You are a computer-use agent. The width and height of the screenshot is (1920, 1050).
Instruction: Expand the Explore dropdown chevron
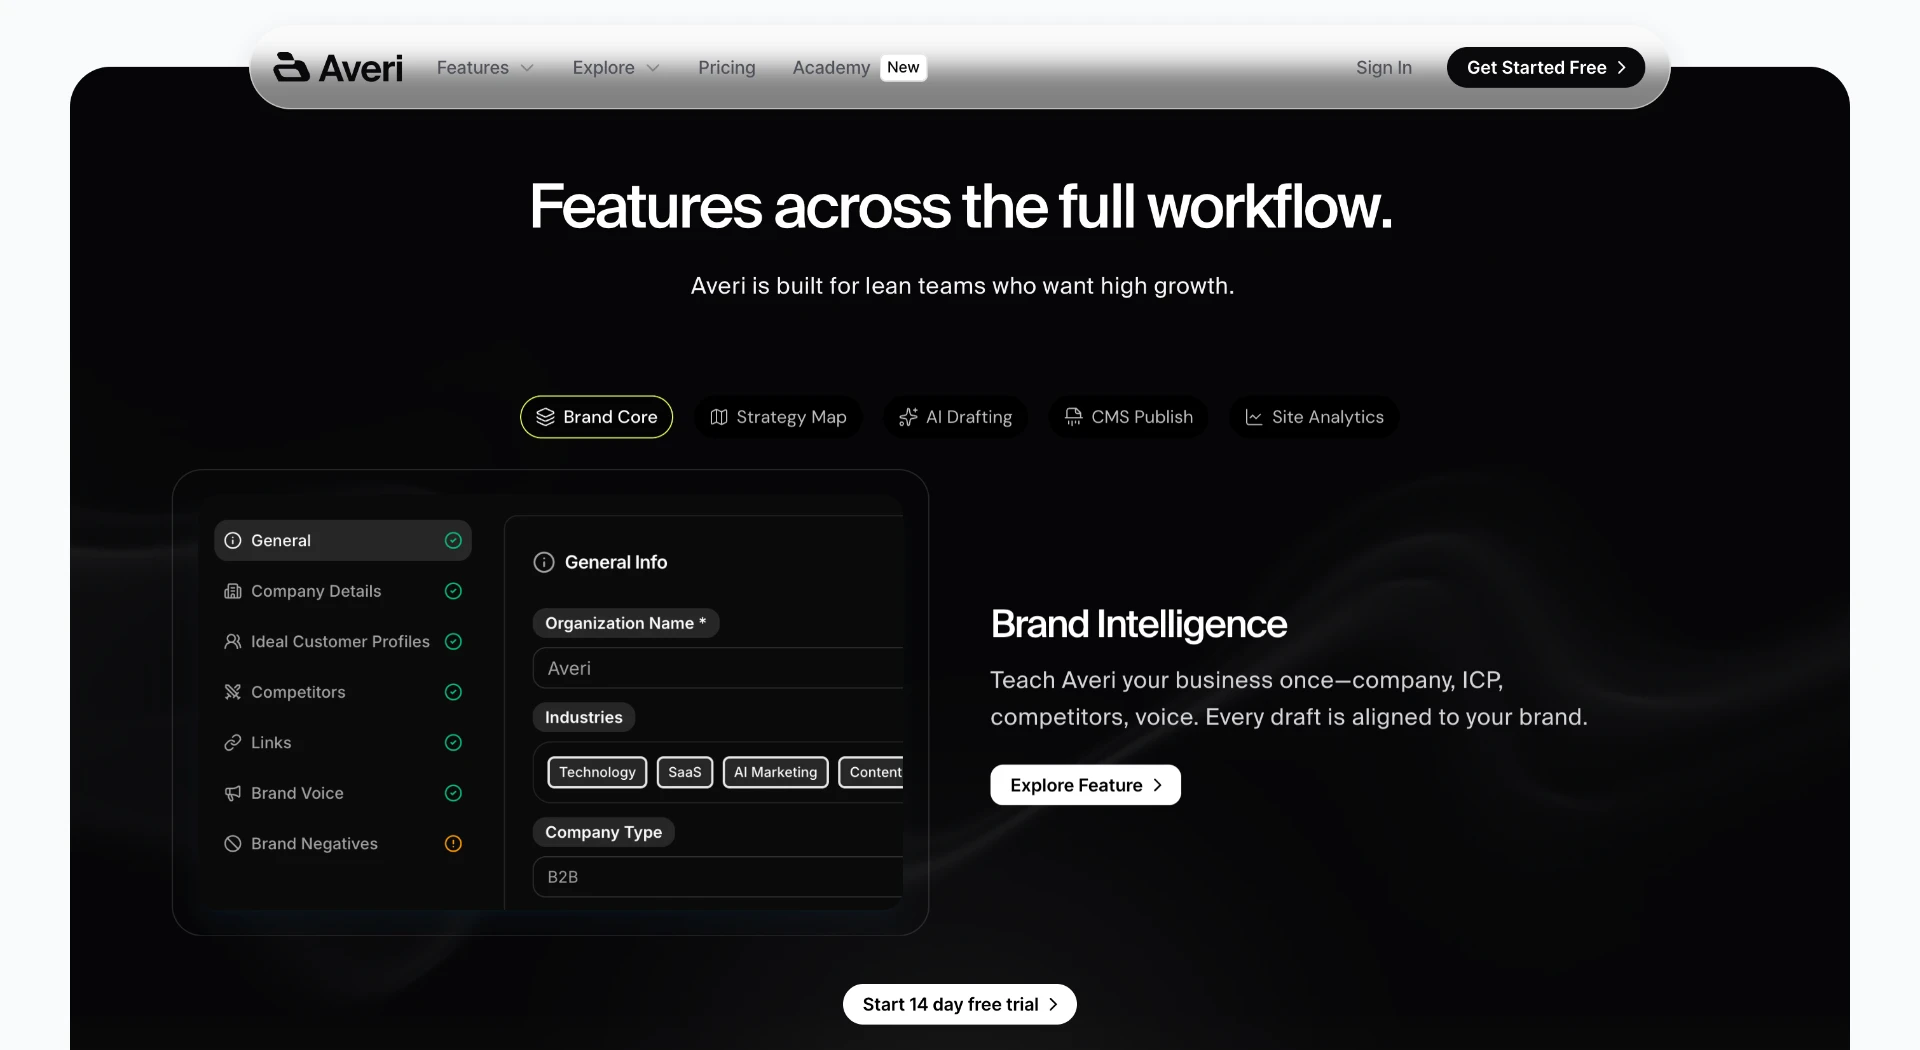coord(653,68)
